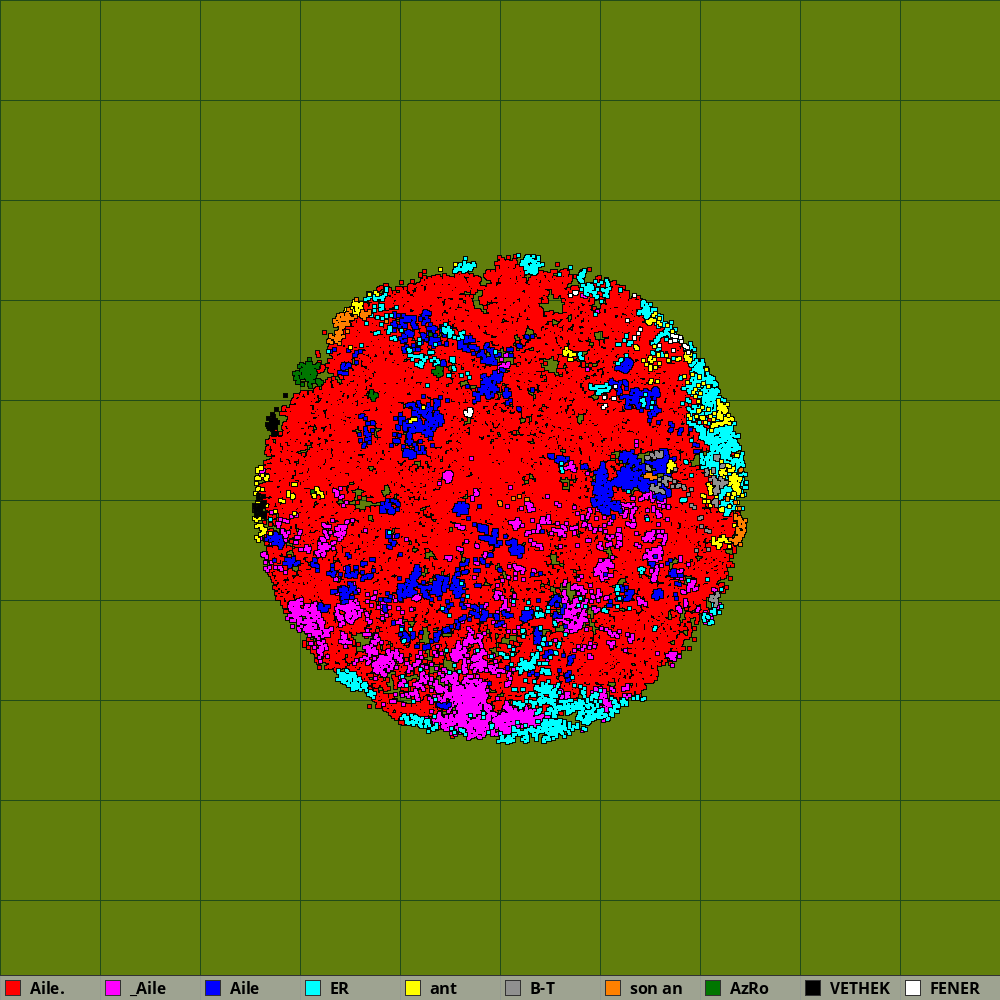Click the black VETHEK legend swatch
This screenshot has width=1000, height=1000.
tap(813, 988)
